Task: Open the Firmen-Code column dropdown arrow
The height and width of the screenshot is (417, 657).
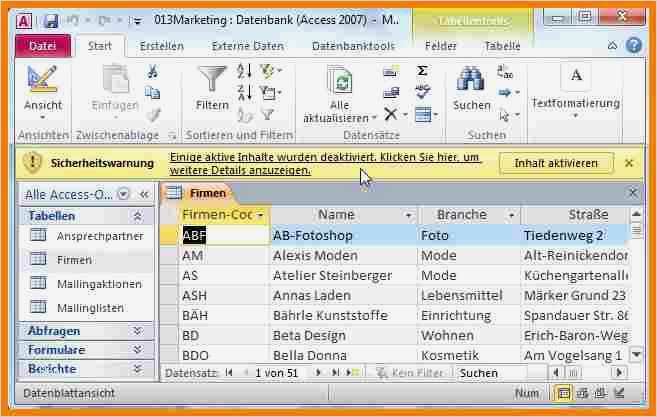Action: pyautogui.click(x=260, y=215)
